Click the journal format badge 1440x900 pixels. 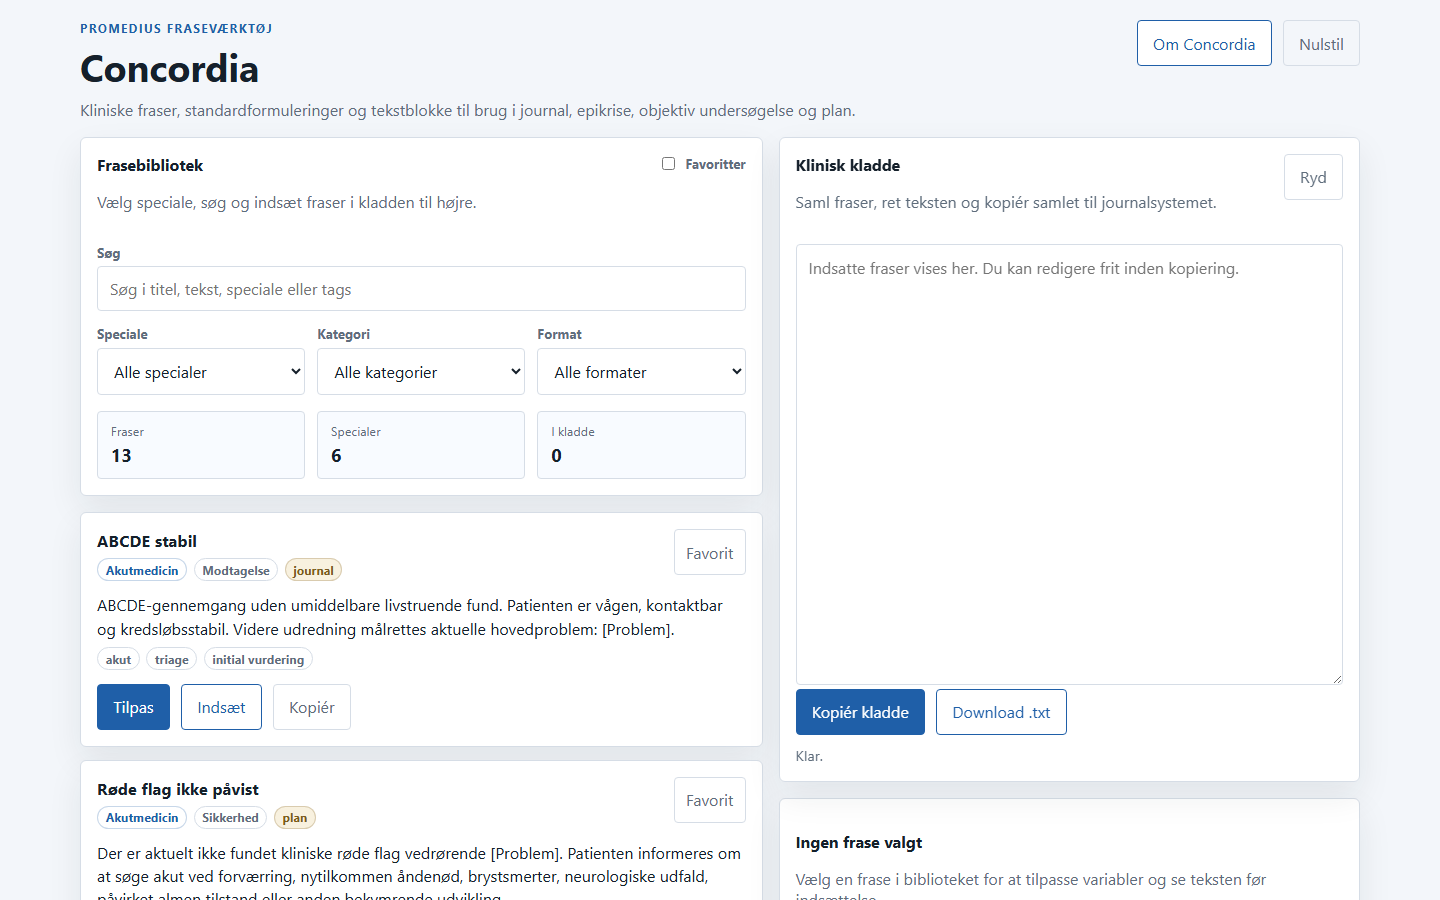(x=313, y=570)
